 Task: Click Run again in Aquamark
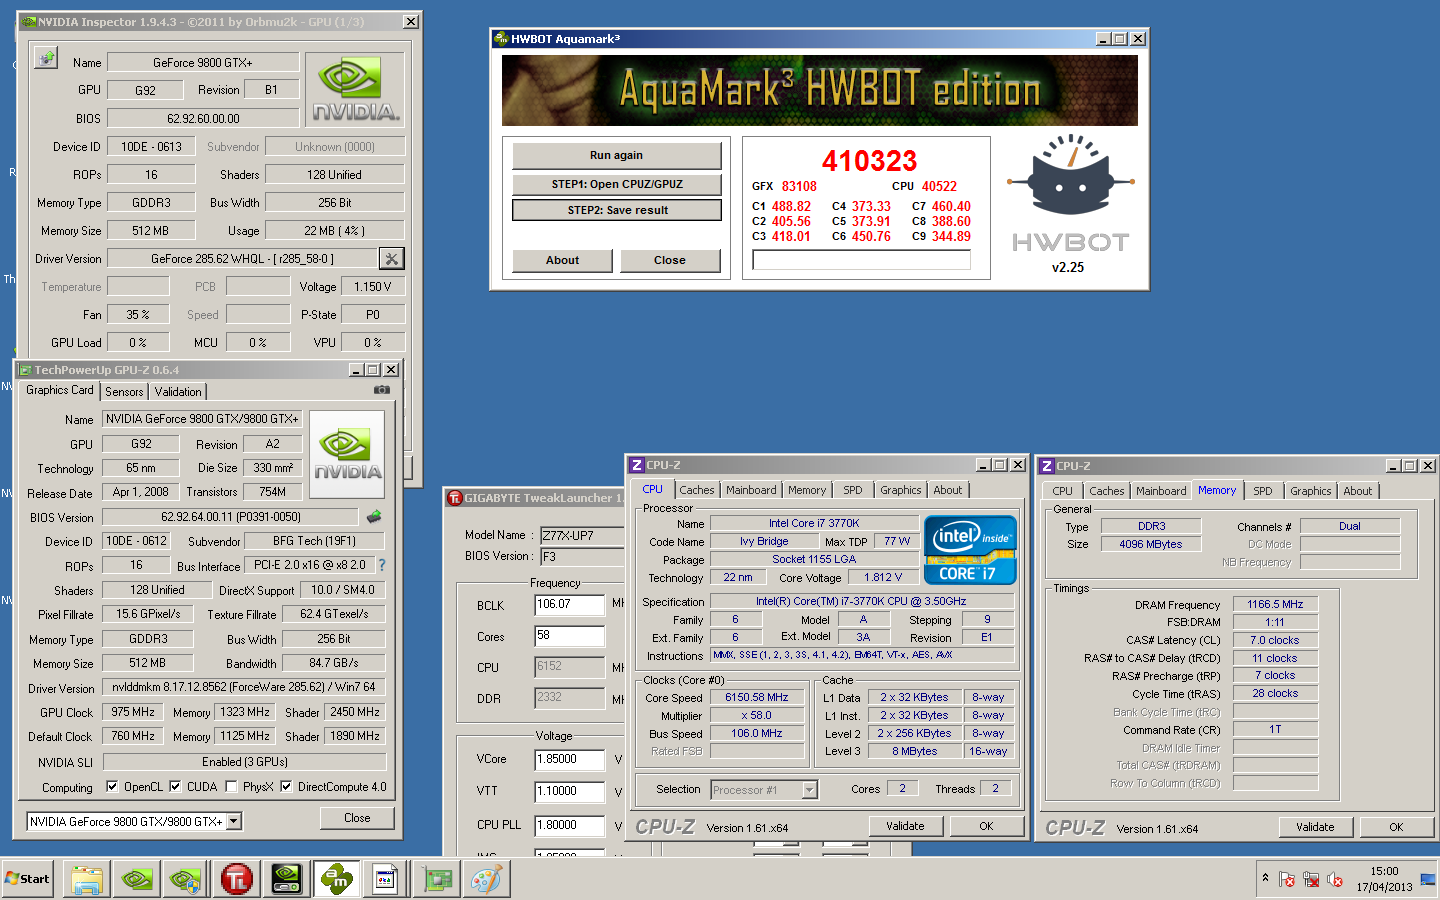pos(616,155)
